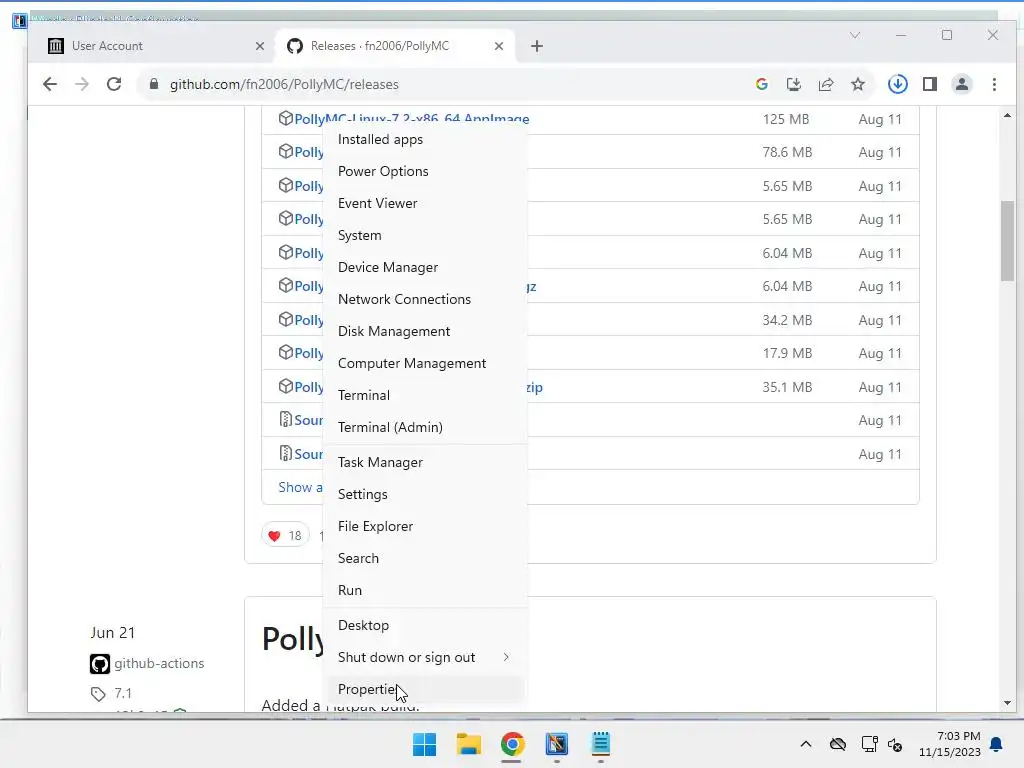
Task: Show Desktop via menu item
Action: 424,626
